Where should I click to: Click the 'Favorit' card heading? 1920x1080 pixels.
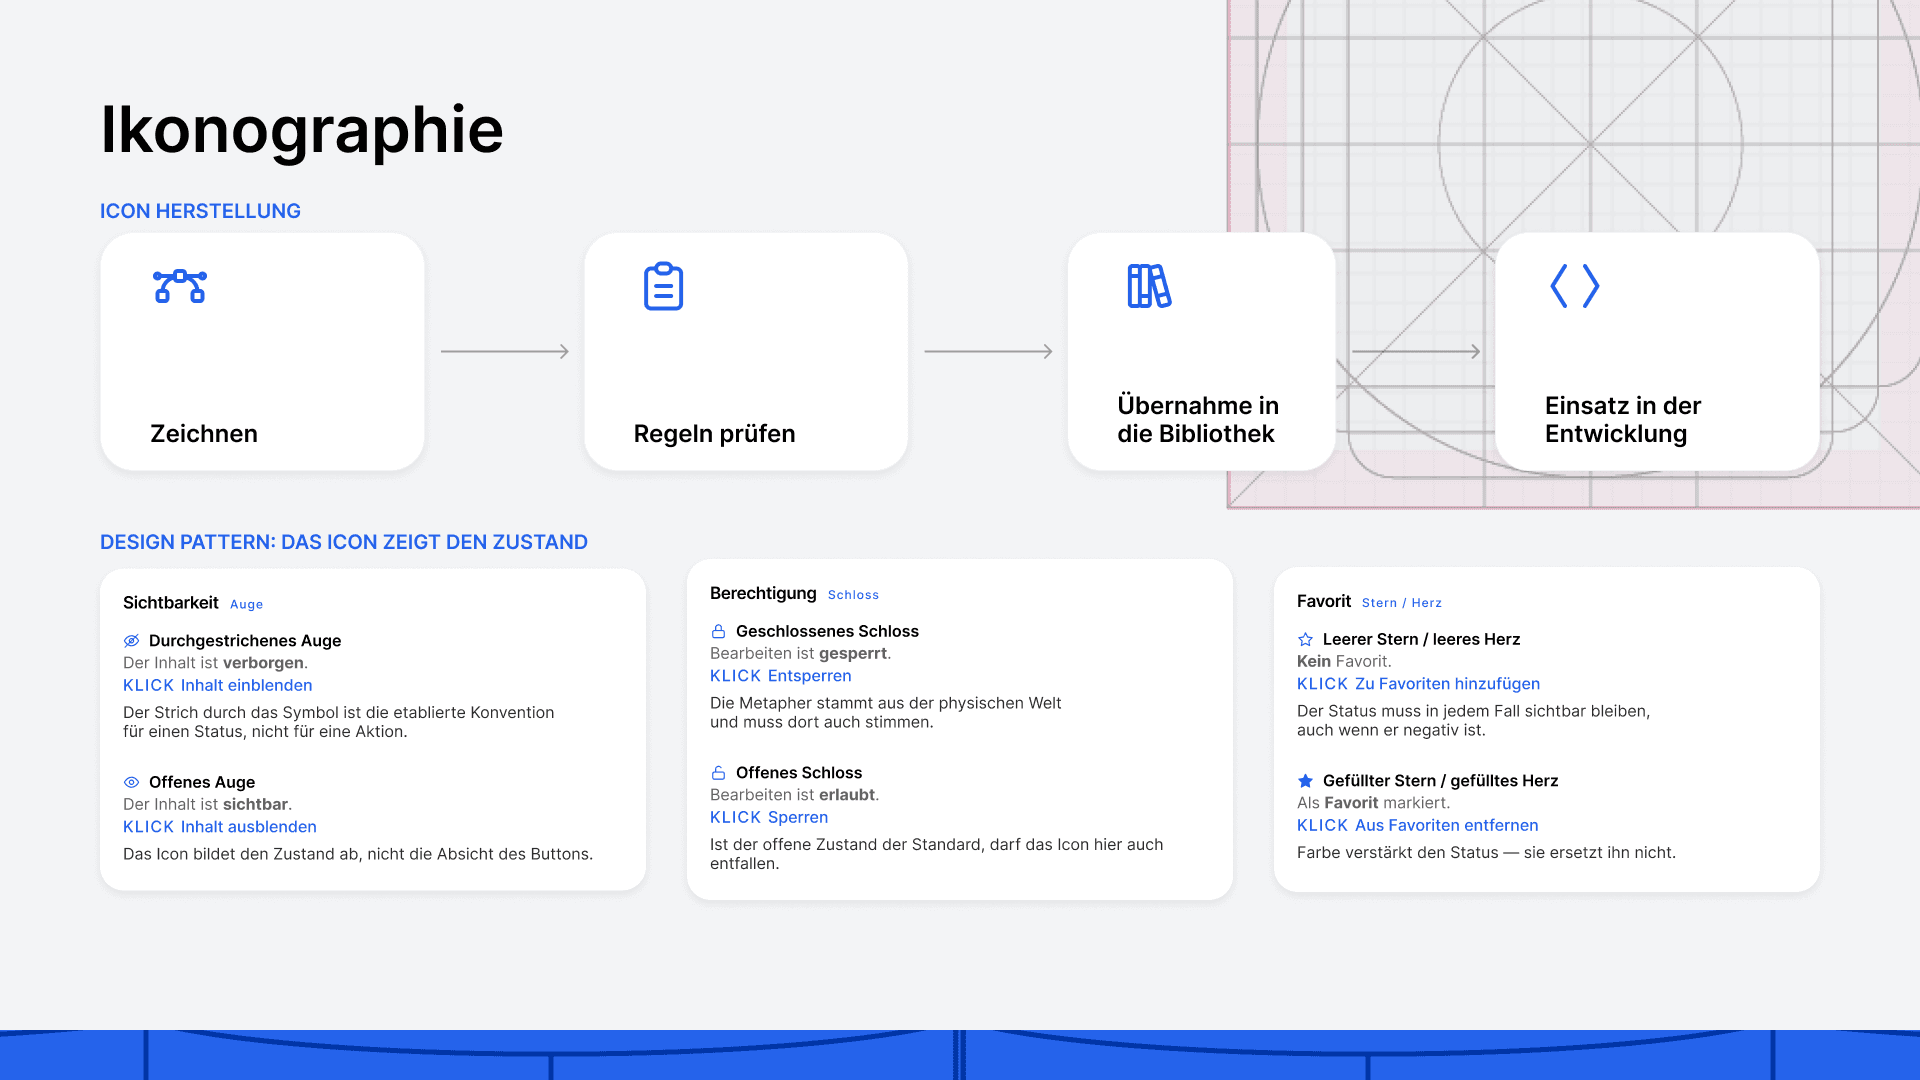click(1324, 602)
